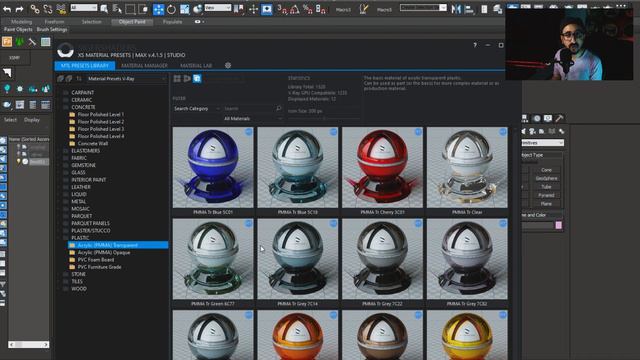
Task: Click the question mark help icon
Action: click(475, 45)
